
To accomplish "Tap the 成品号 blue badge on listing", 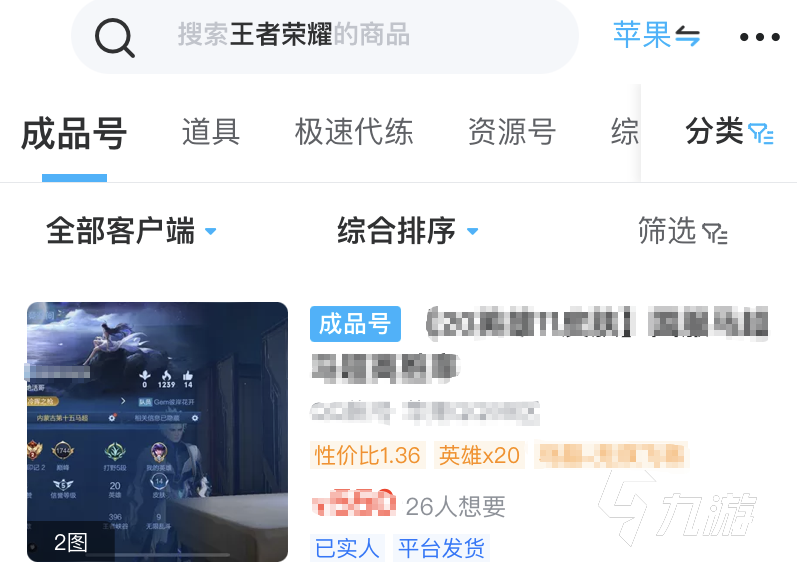I will tap(355, 324).
